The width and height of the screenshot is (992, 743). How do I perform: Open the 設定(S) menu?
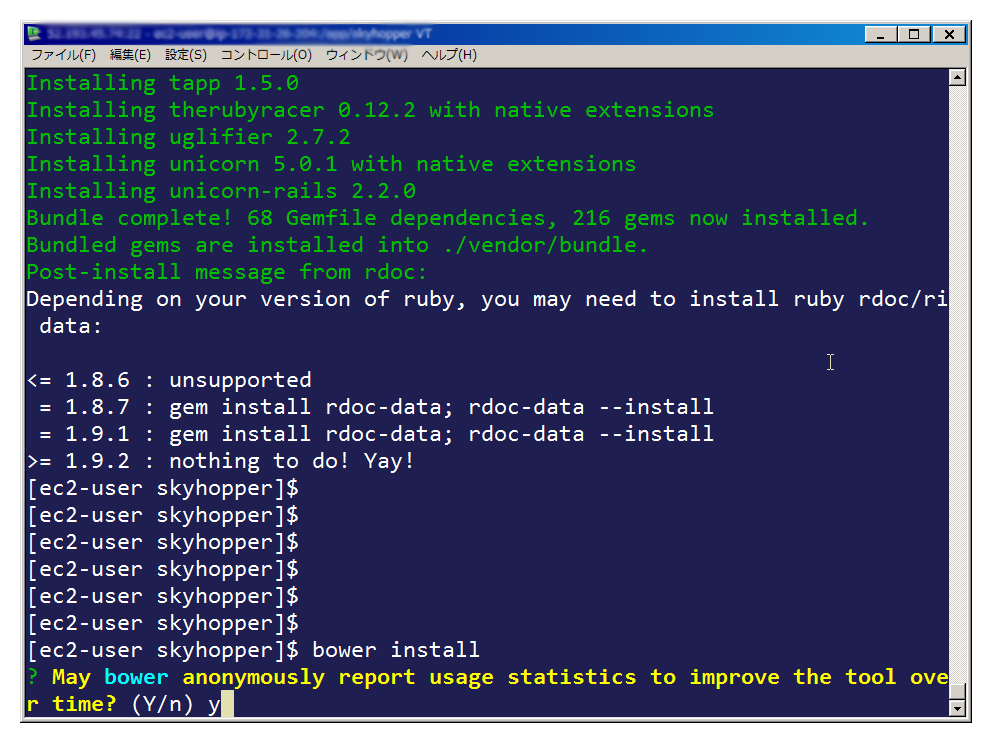point(186,55)
